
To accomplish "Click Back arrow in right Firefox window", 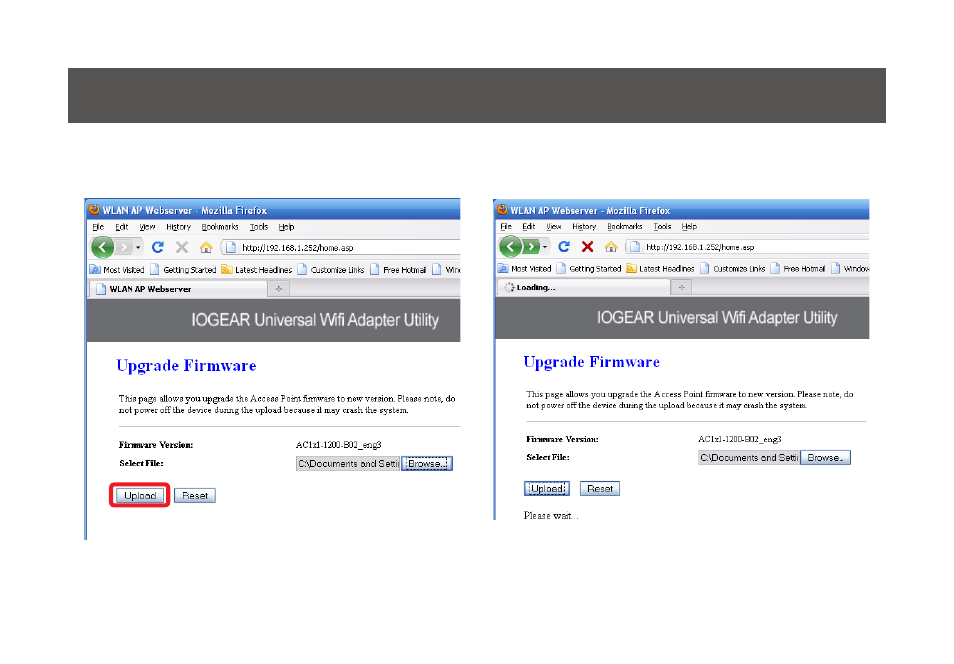I will point(510,246).
